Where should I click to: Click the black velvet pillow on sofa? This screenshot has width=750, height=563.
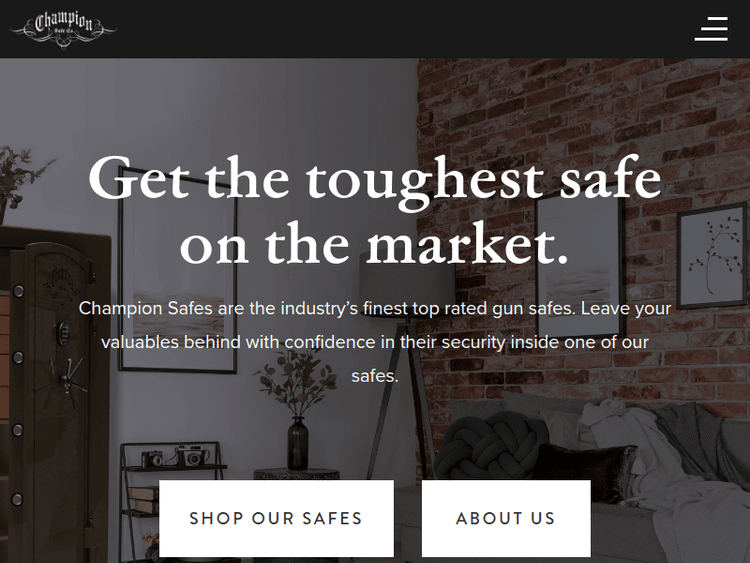[x=587, y=472]
